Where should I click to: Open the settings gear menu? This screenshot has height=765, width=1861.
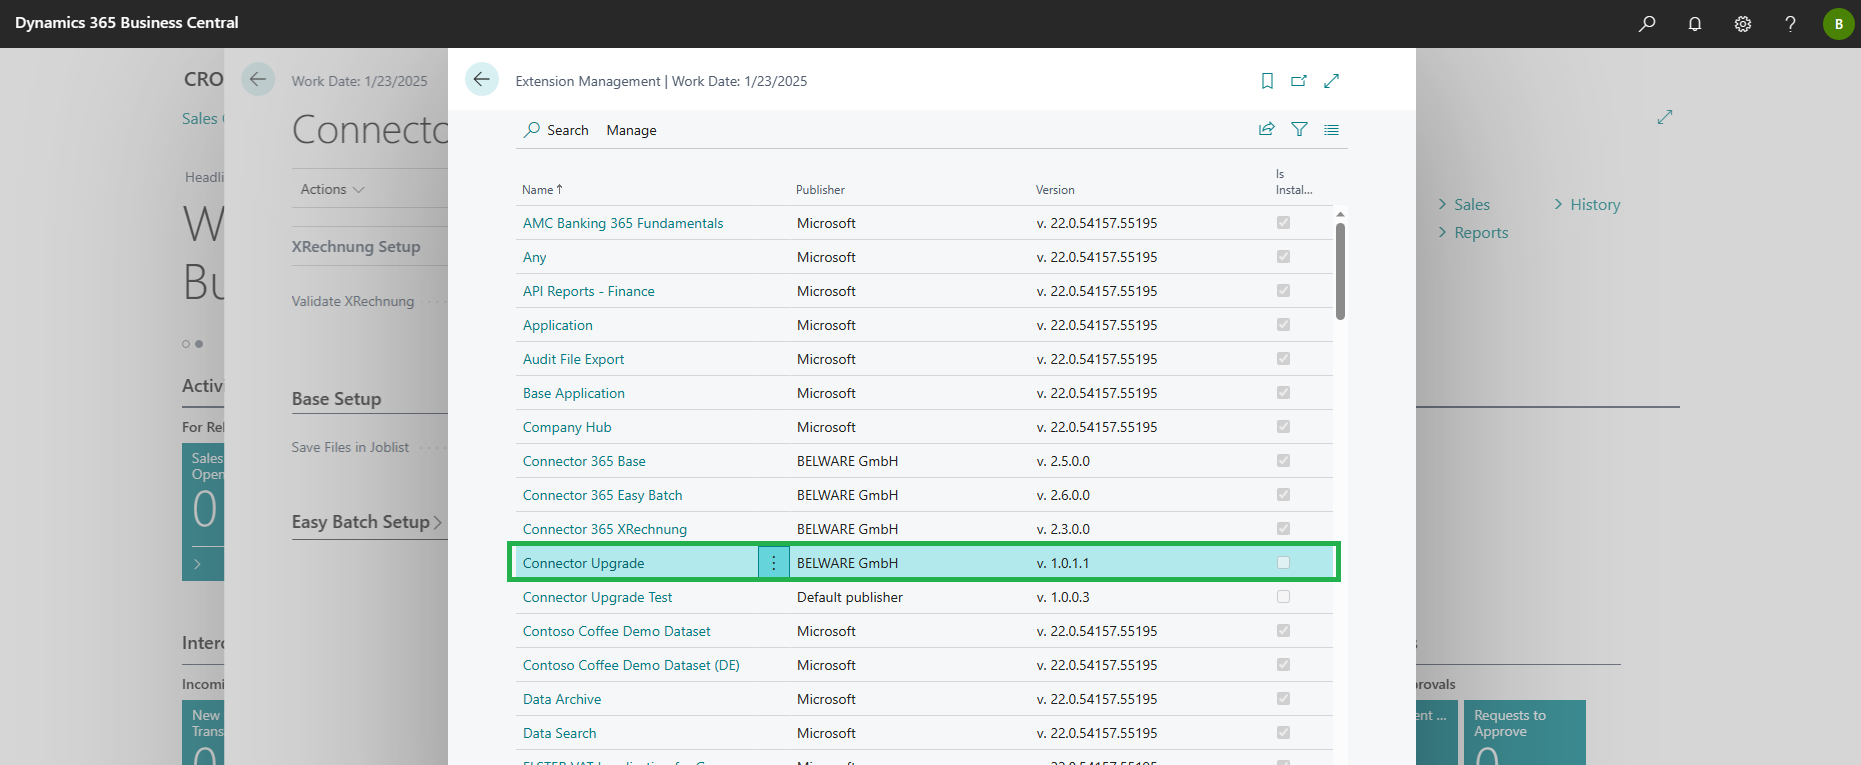1743,23
